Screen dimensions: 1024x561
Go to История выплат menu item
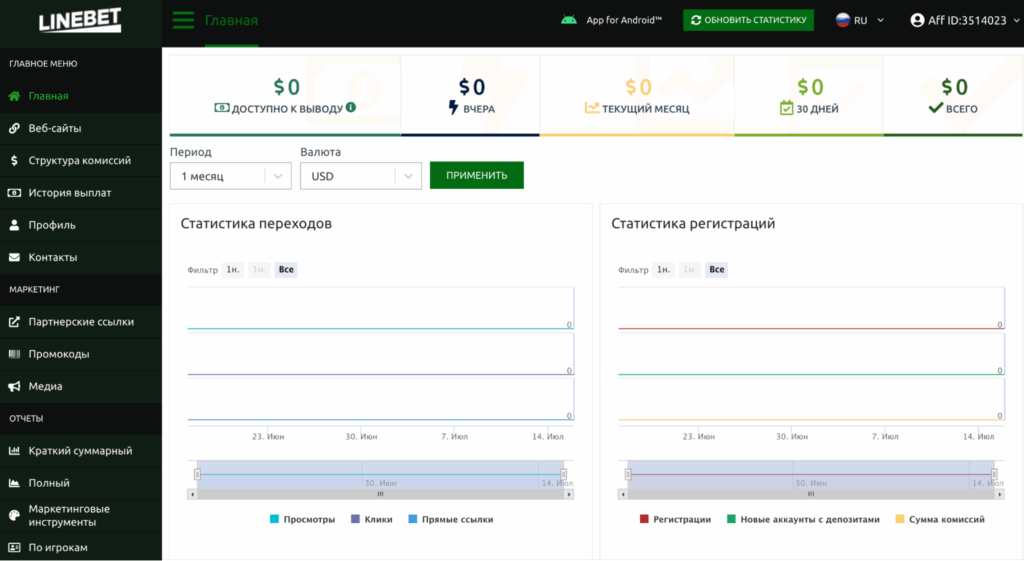point(69,193)
